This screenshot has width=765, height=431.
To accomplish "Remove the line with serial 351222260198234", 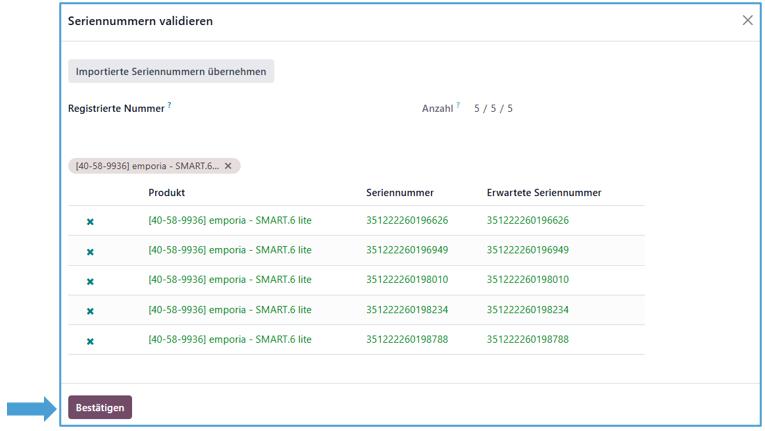I will tap(90, 311).
